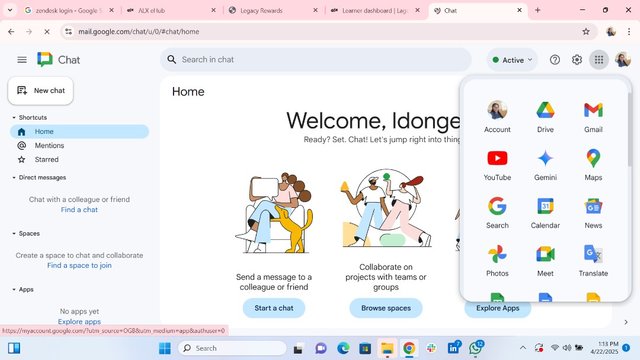
Task: Open Maps from the apps grid
Action: 593,165
